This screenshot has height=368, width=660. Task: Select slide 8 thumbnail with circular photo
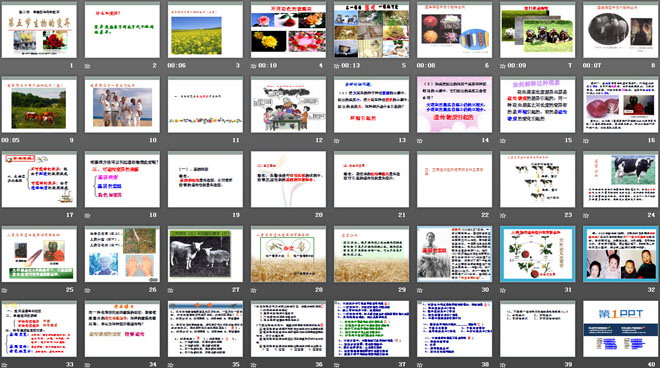click(x=621, y=31)
